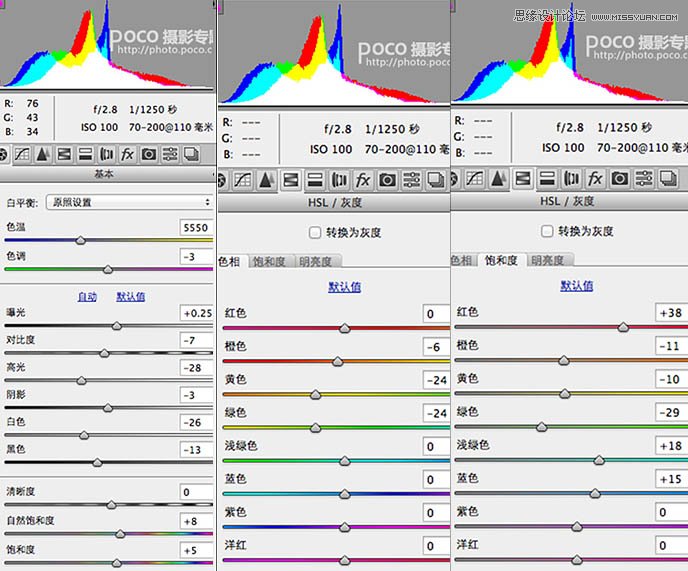Screen dimensions: 688x571
Task: Open Camera Calibration icon in middle panel
Action: point(386,180)
